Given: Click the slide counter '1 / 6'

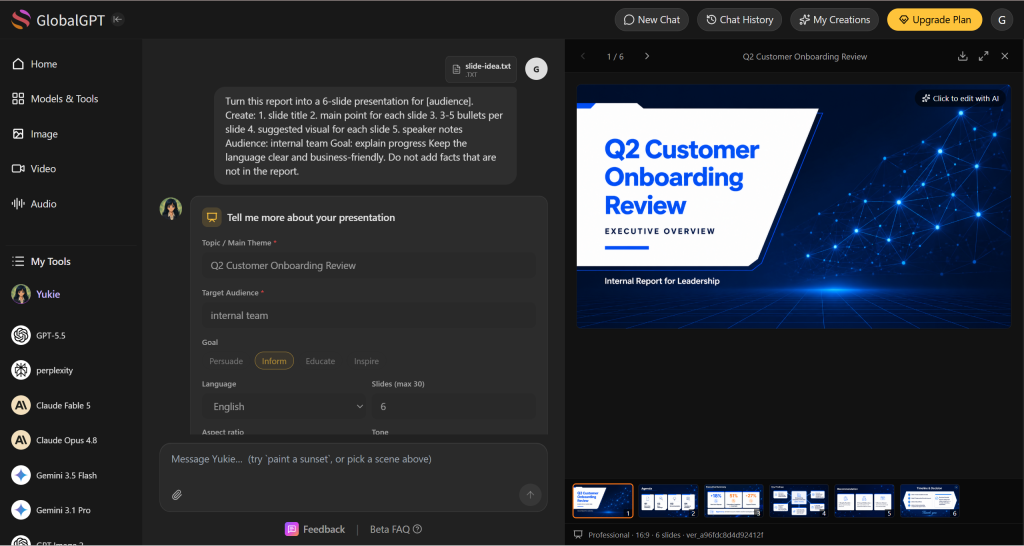Looking at the screenshot, I should (615, 57).
